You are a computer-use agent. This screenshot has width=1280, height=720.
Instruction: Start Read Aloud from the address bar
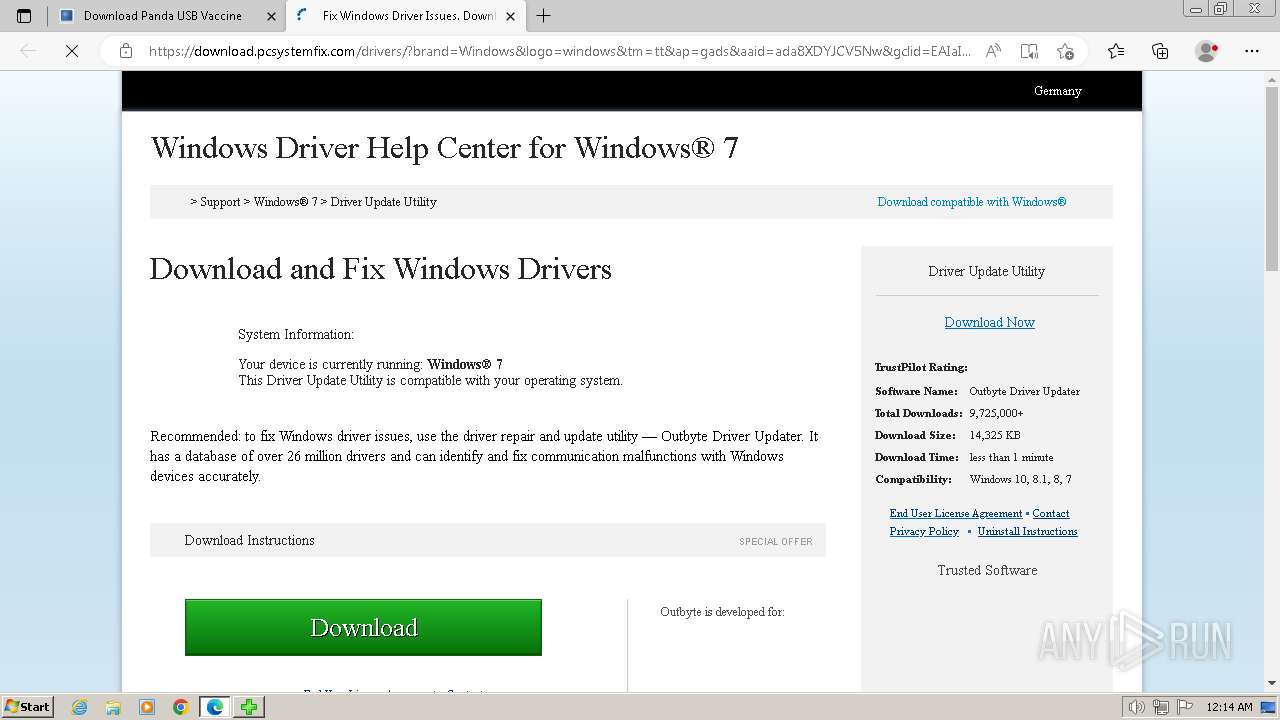pyautogui.click(x=993, y=51)
